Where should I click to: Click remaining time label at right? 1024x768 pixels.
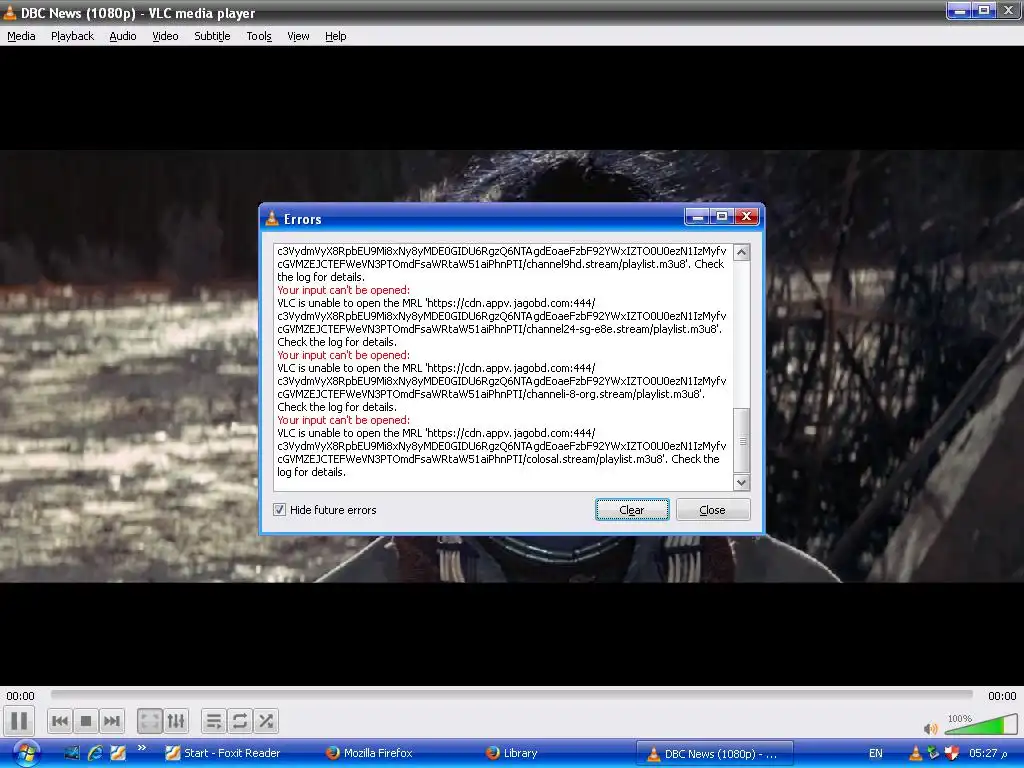1002,696
